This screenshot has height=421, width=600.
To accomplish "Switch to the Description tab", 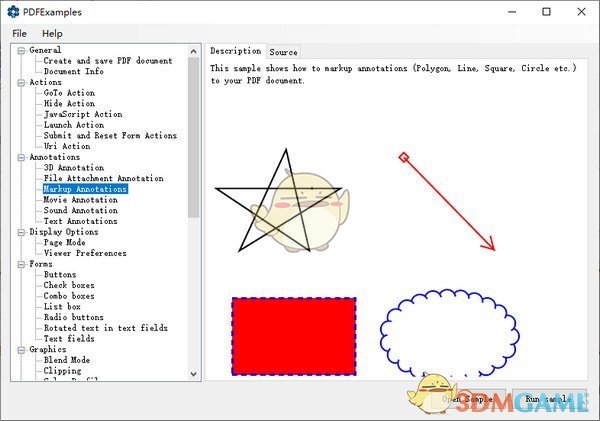I will click(x=236, y=51).
